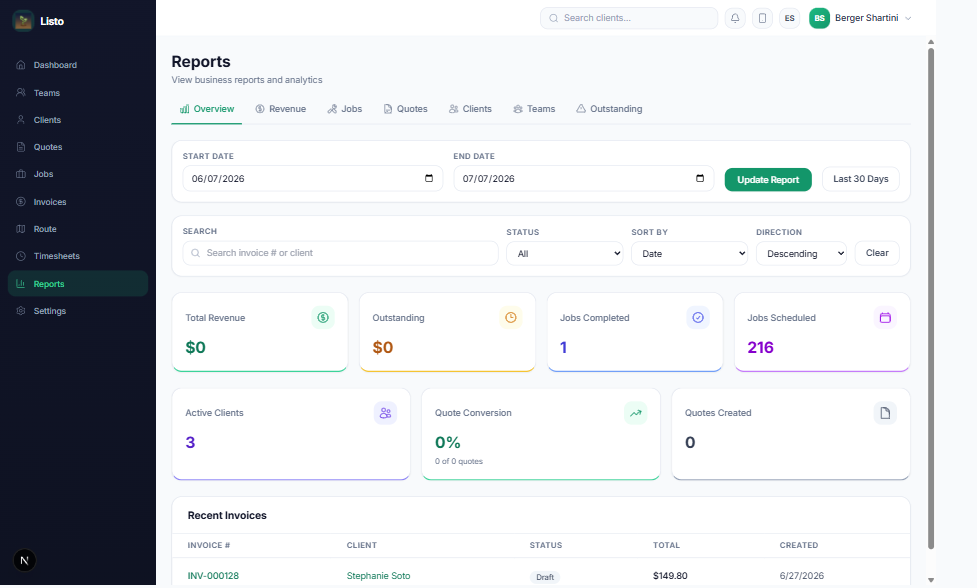Image resolution: width=977 pixels, height=588 pixels.
Task: Click the Next.js N badge icon
Action: coord(24,560)
